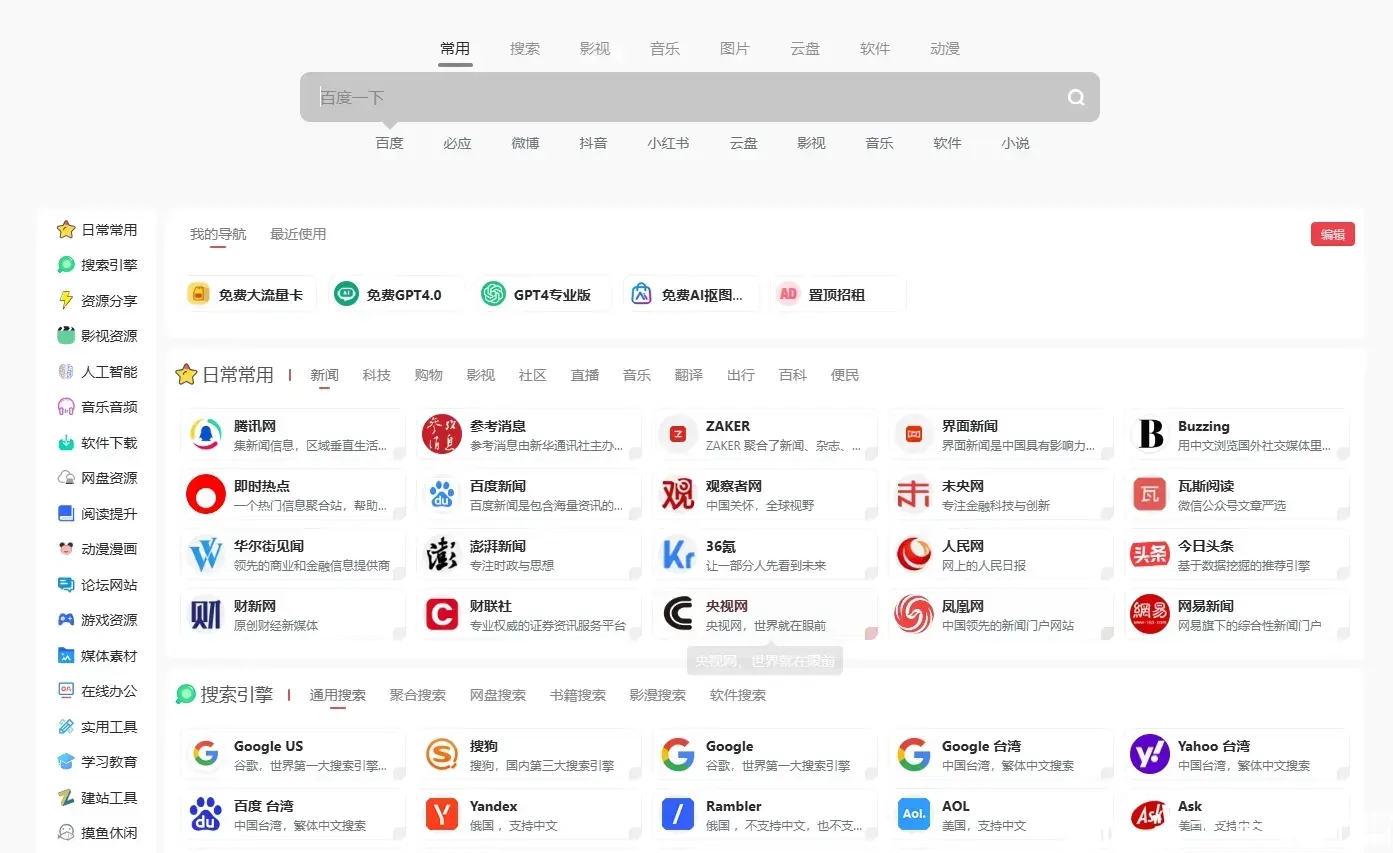The image size is (1393, 853).
Task: Click the 华尔街见闻 W logo icon
Action: click(206, 555)
